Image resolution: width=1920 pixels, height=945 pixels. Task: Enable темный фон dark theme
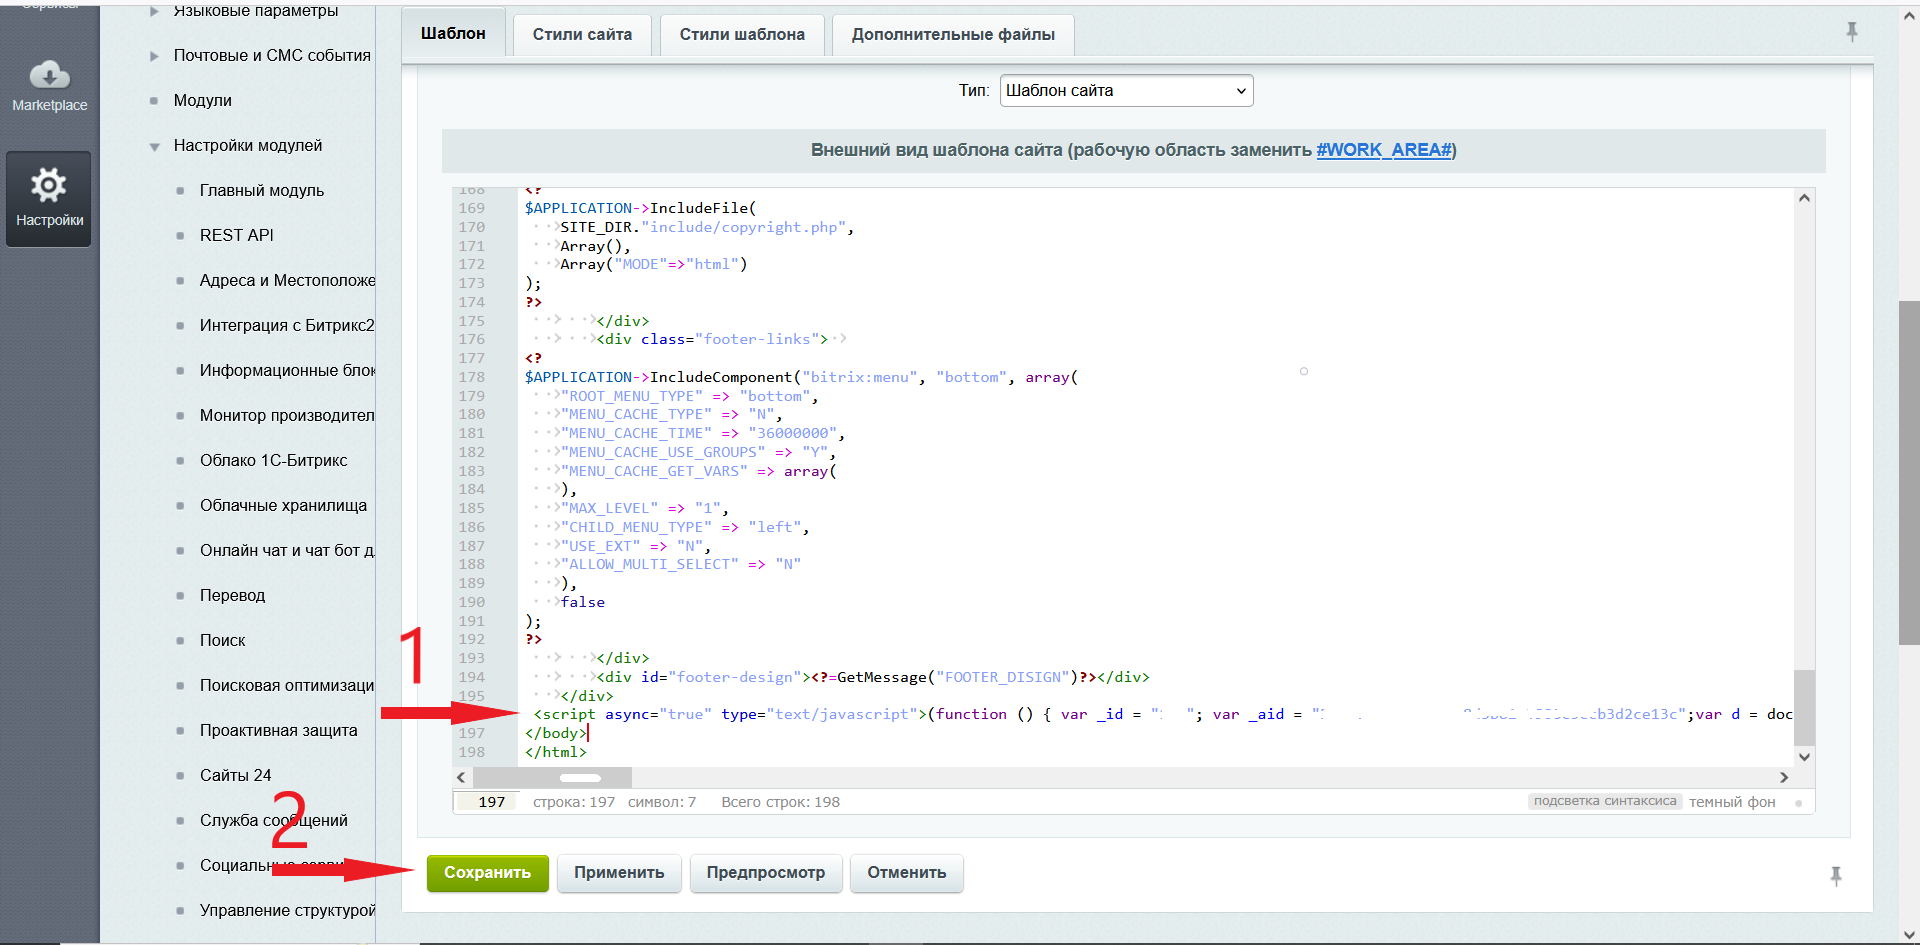(x=1732, y=802)
